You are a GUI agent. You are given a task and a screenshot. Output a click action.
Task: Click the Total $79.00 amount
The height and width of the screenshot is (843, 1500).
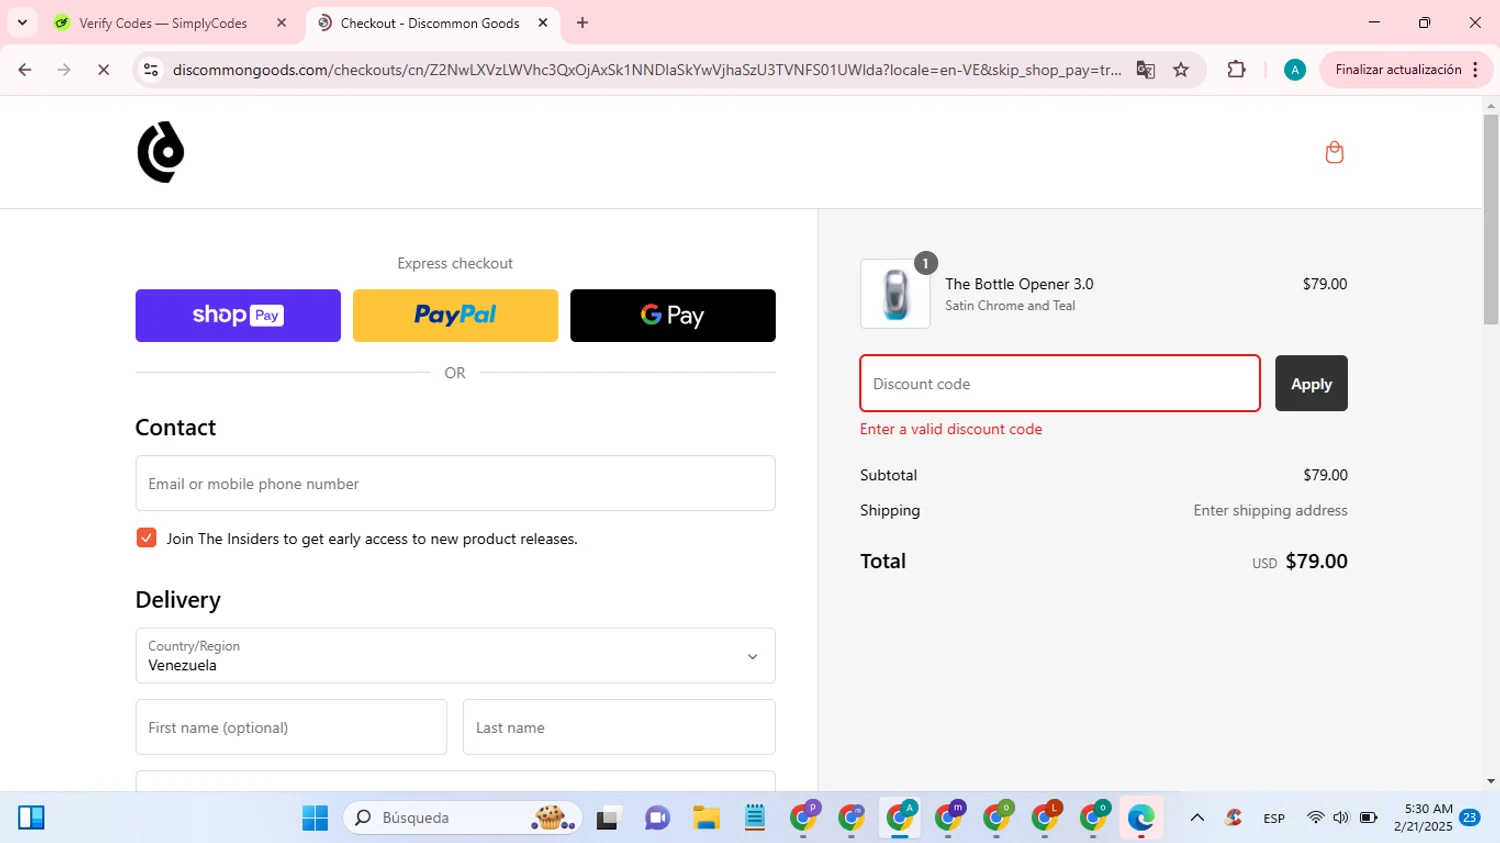(x=1316, y=561)
